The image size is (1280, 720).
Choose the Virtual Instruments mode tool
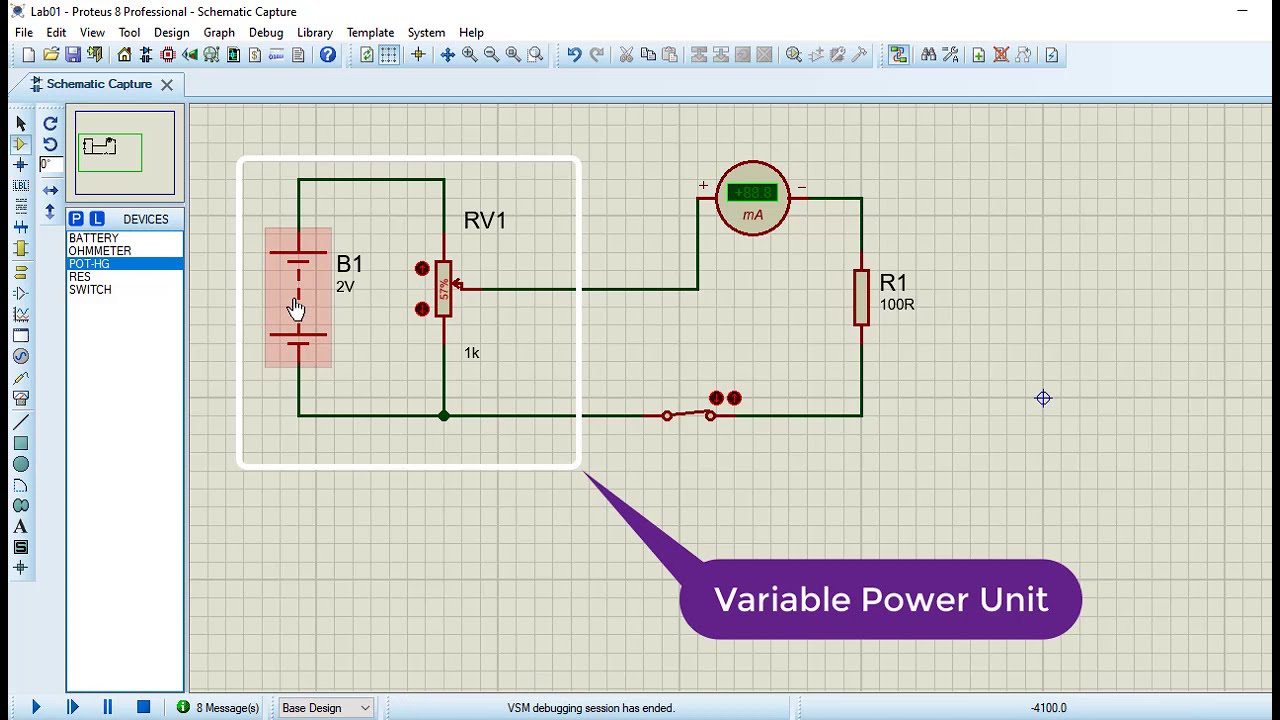pyautogui.click(x=21, y=398)
